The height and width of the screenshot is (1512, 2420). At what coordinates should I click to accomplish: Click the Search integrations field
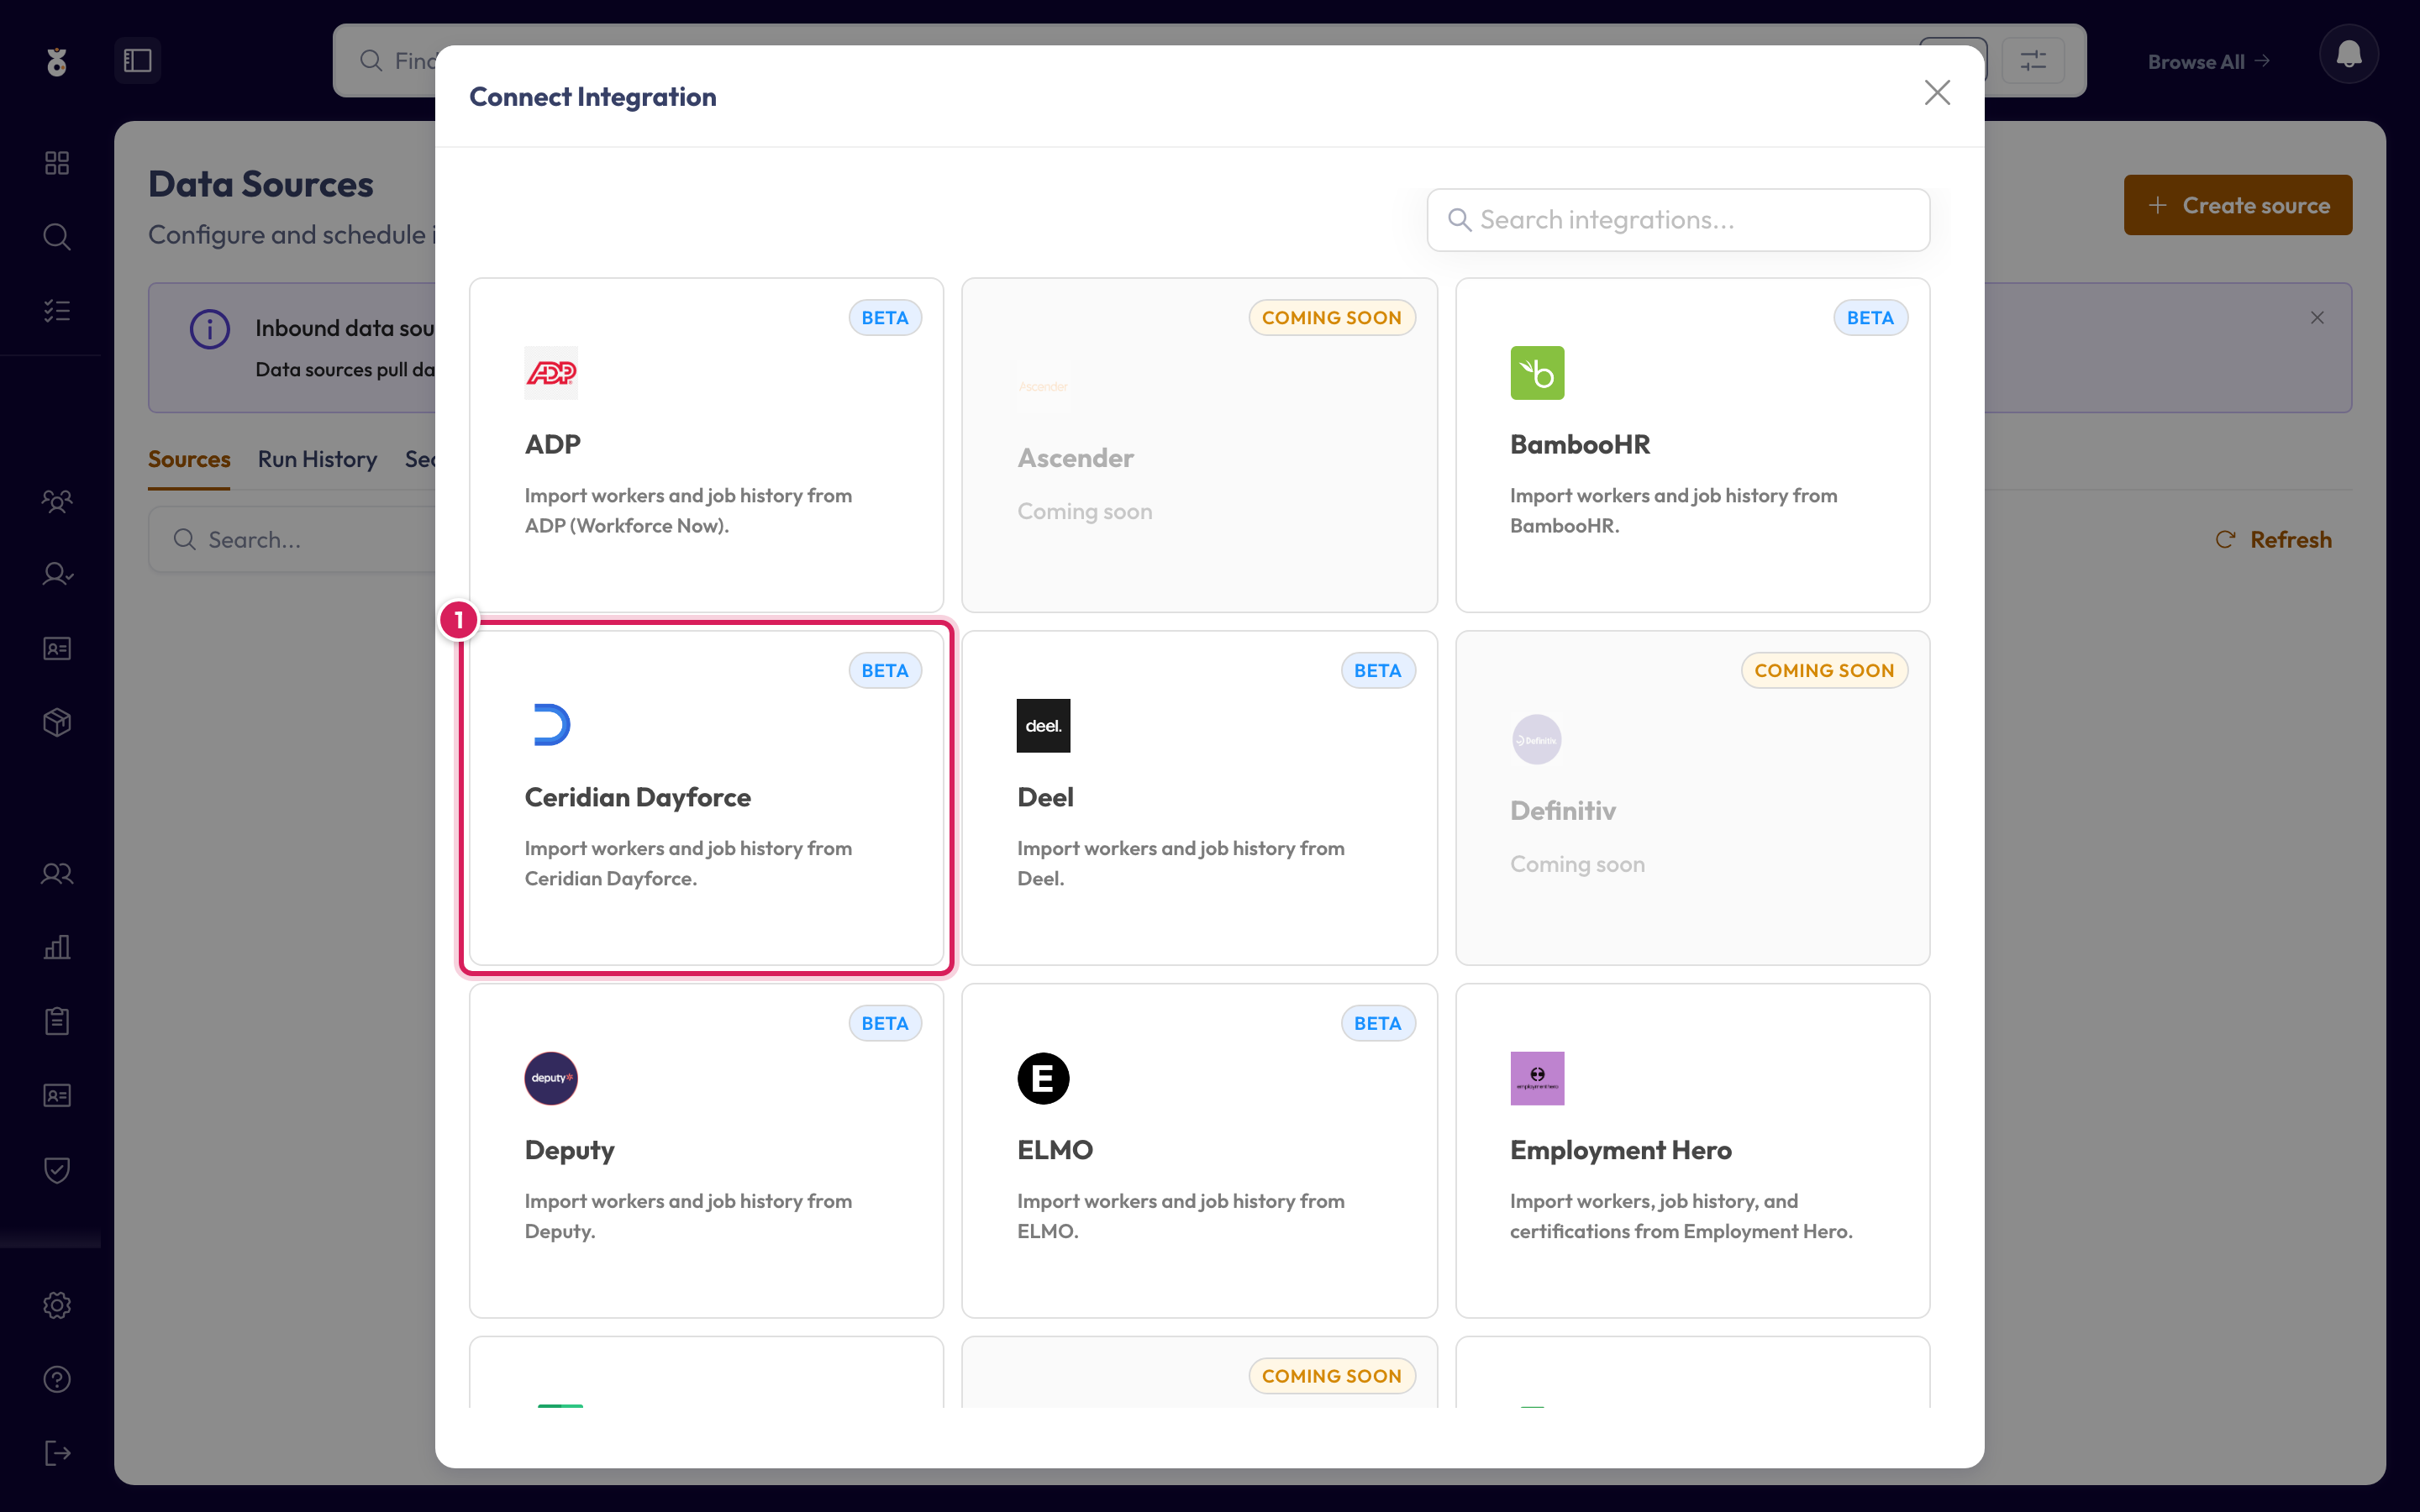pyautogui.click(x=1678, y=220)
